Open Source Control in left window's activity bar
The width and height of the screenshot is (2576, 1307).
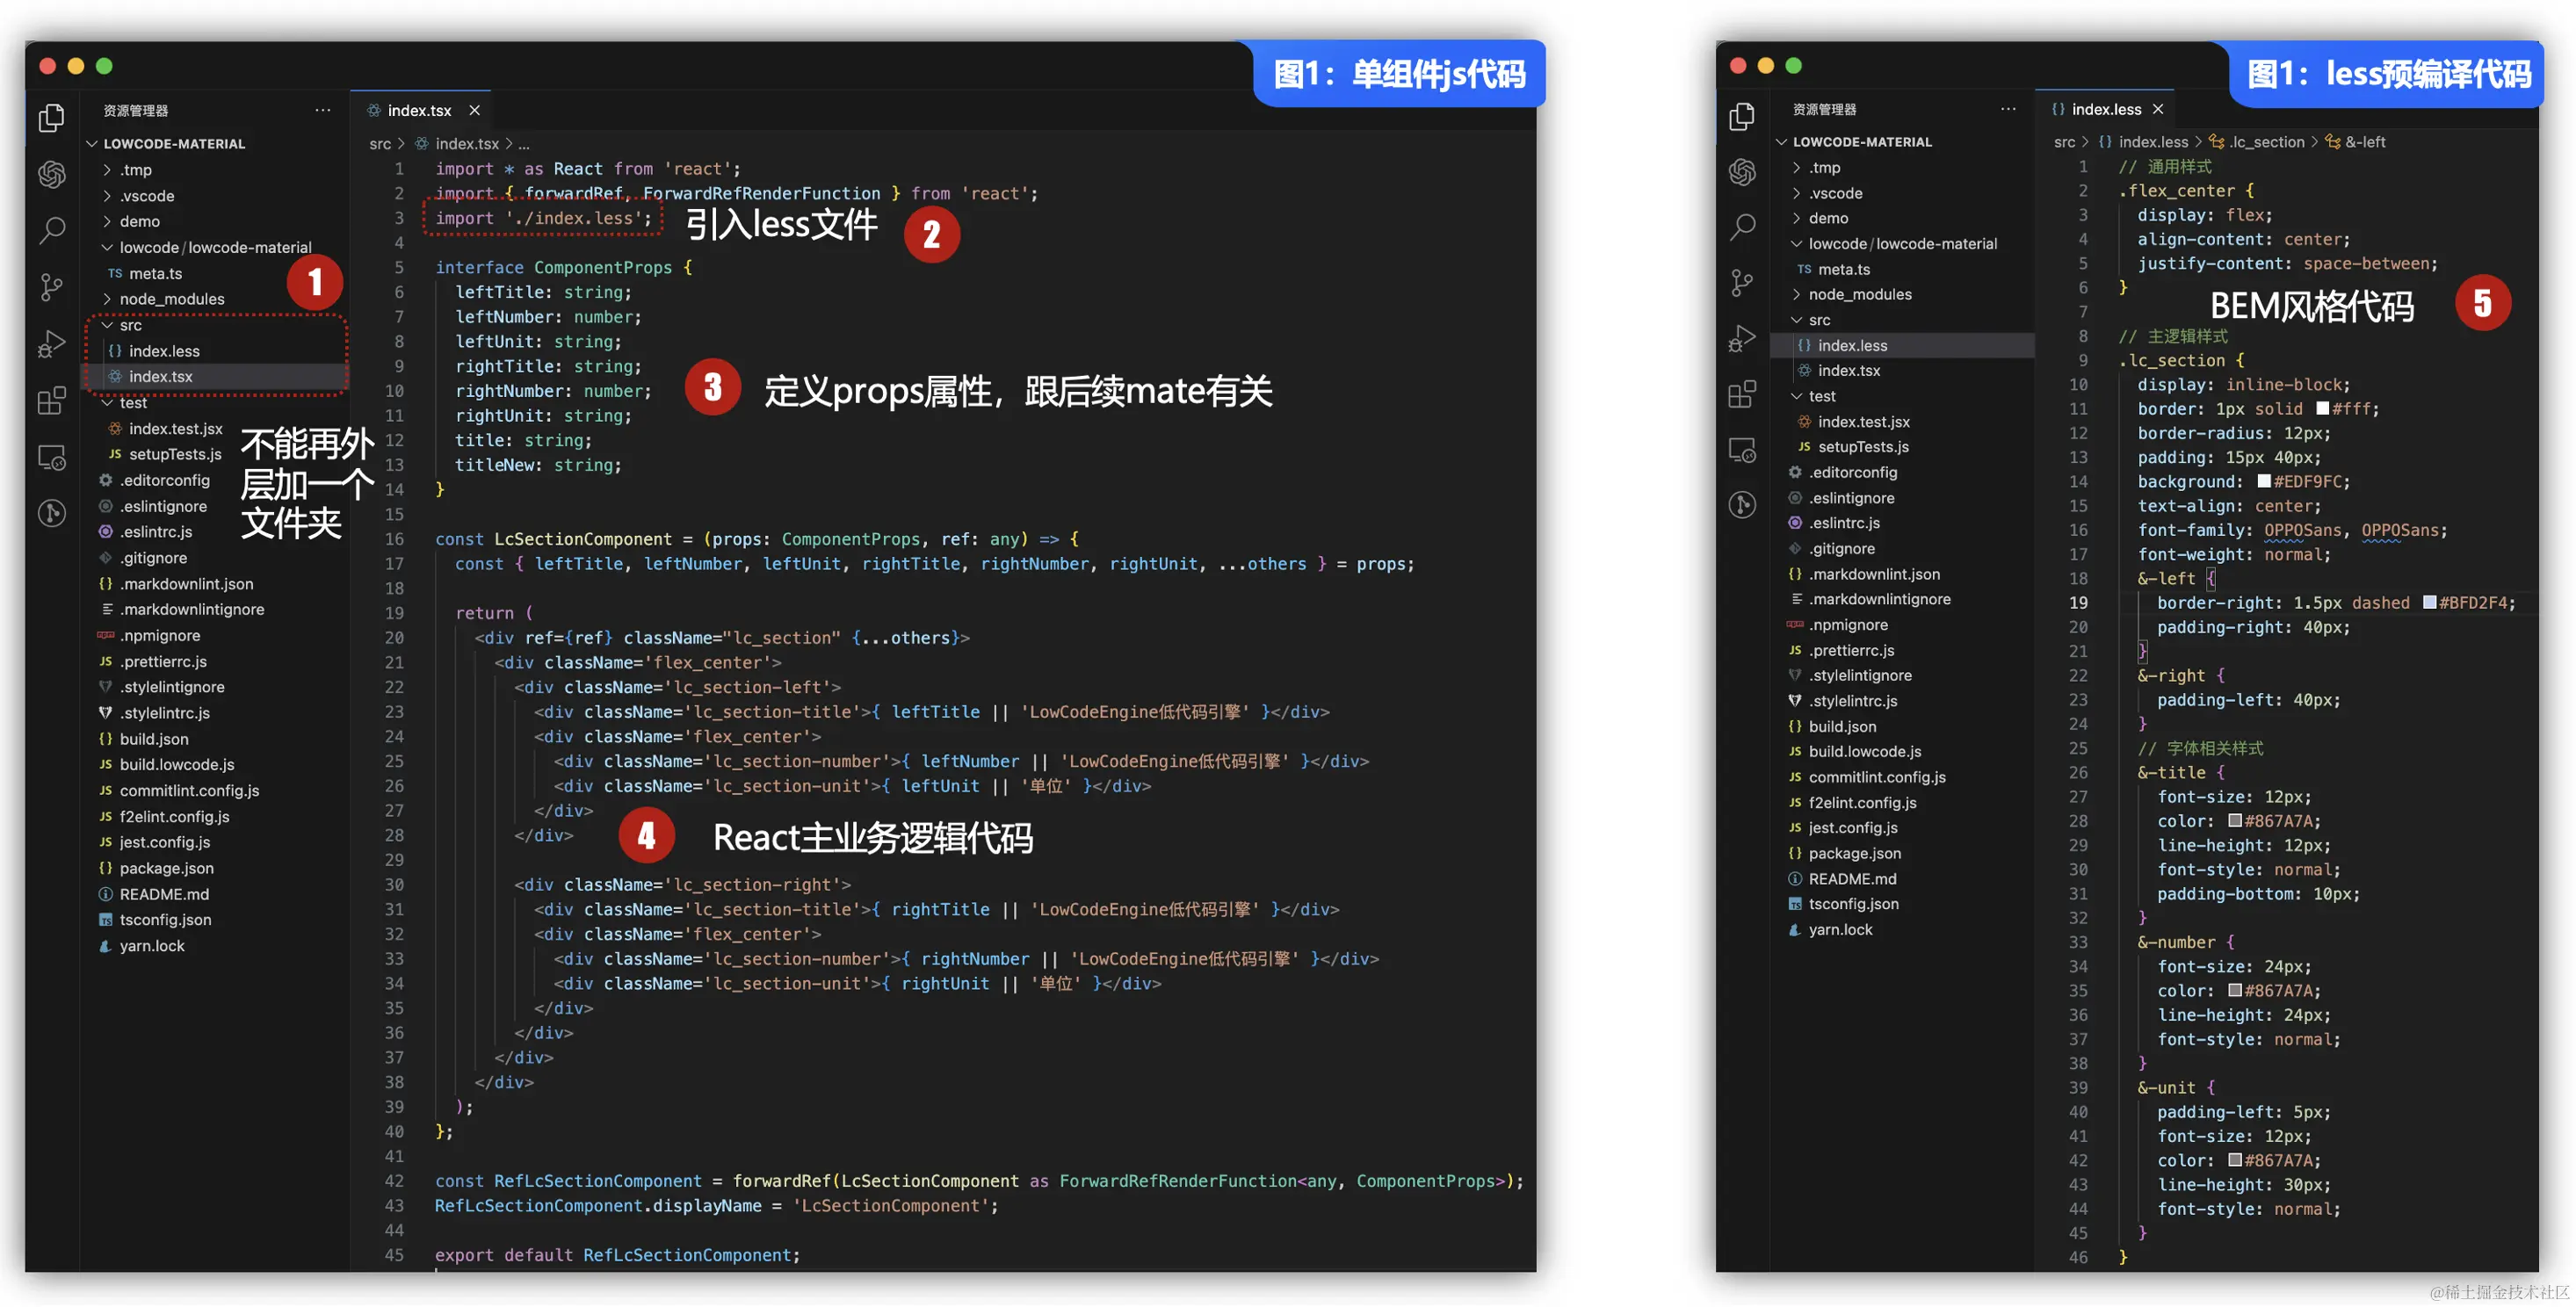51,287
